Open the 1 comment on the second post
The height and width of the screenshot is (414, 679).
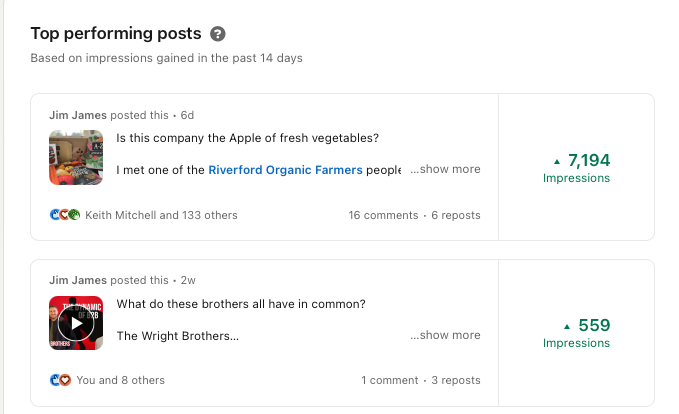click(x=390, y=380)
